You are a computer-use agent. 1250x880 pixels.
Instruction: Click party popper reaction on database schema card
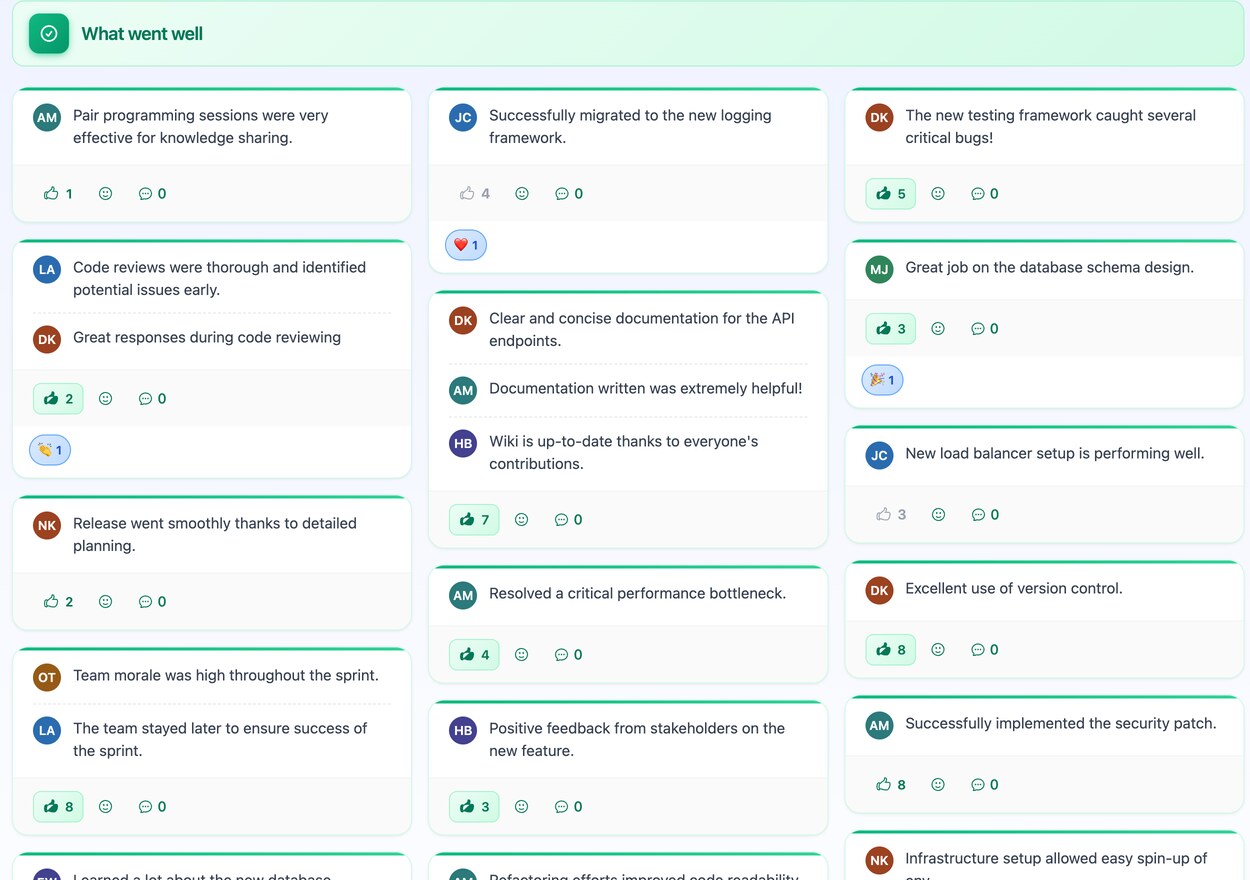point(882,380)
